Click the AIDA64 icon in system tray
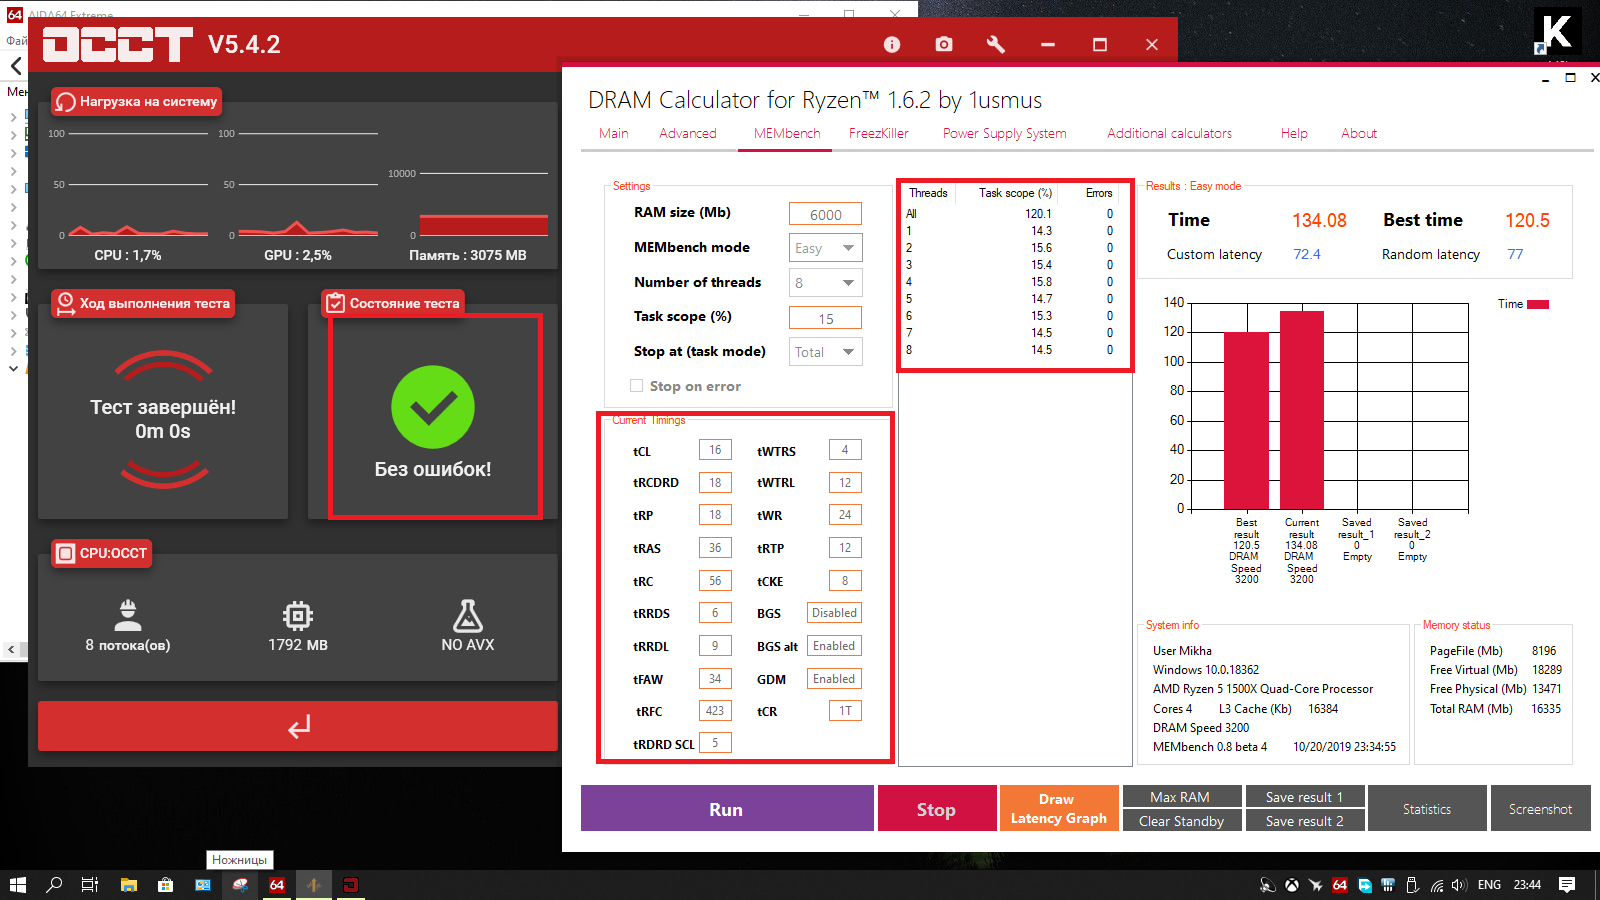 tap(1340, 885)
